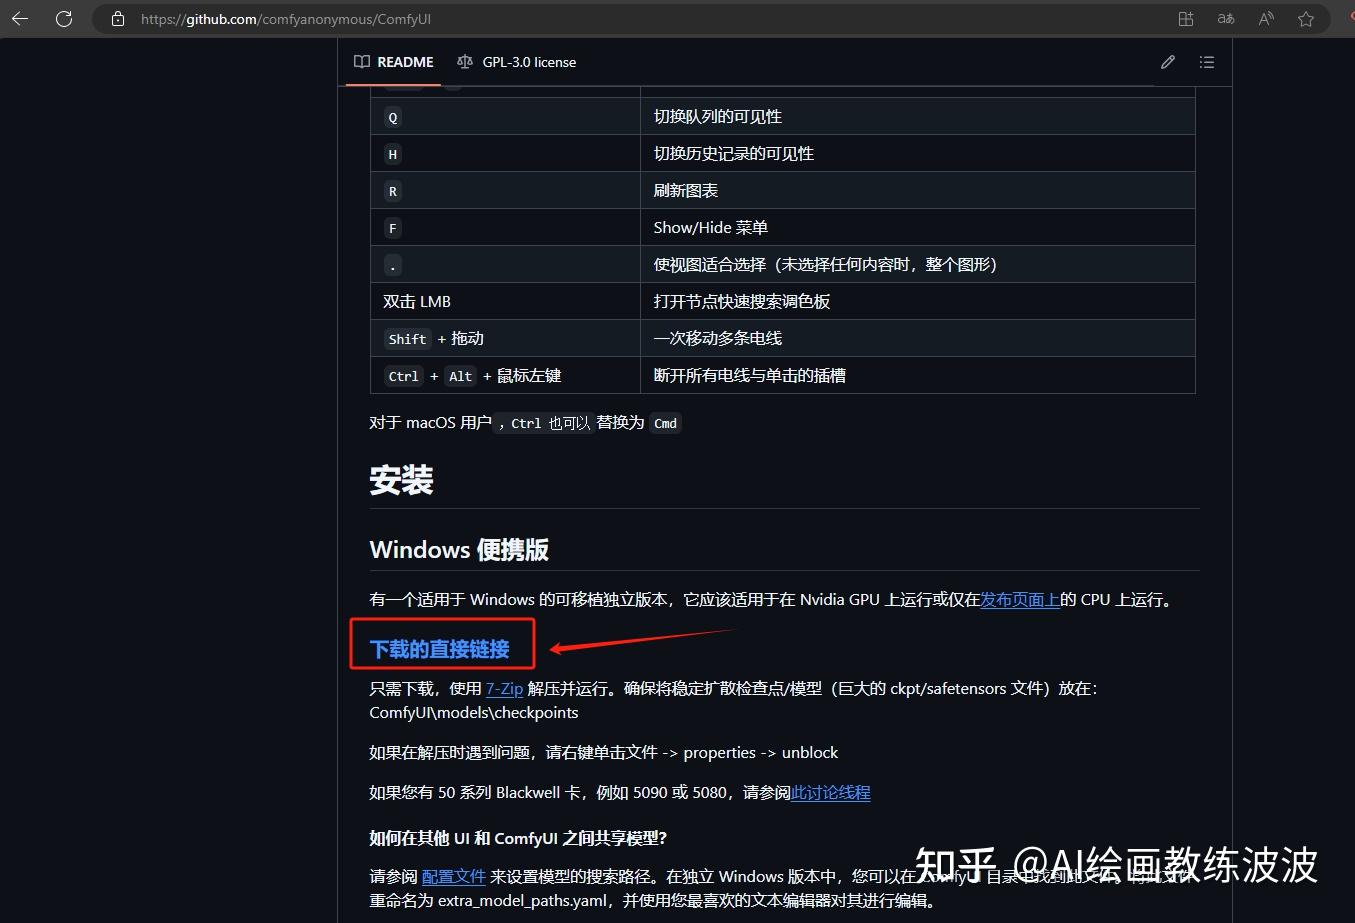Click the book icon beside README
This screenshot has width=1355, height=923.
(x=361, y=61)
